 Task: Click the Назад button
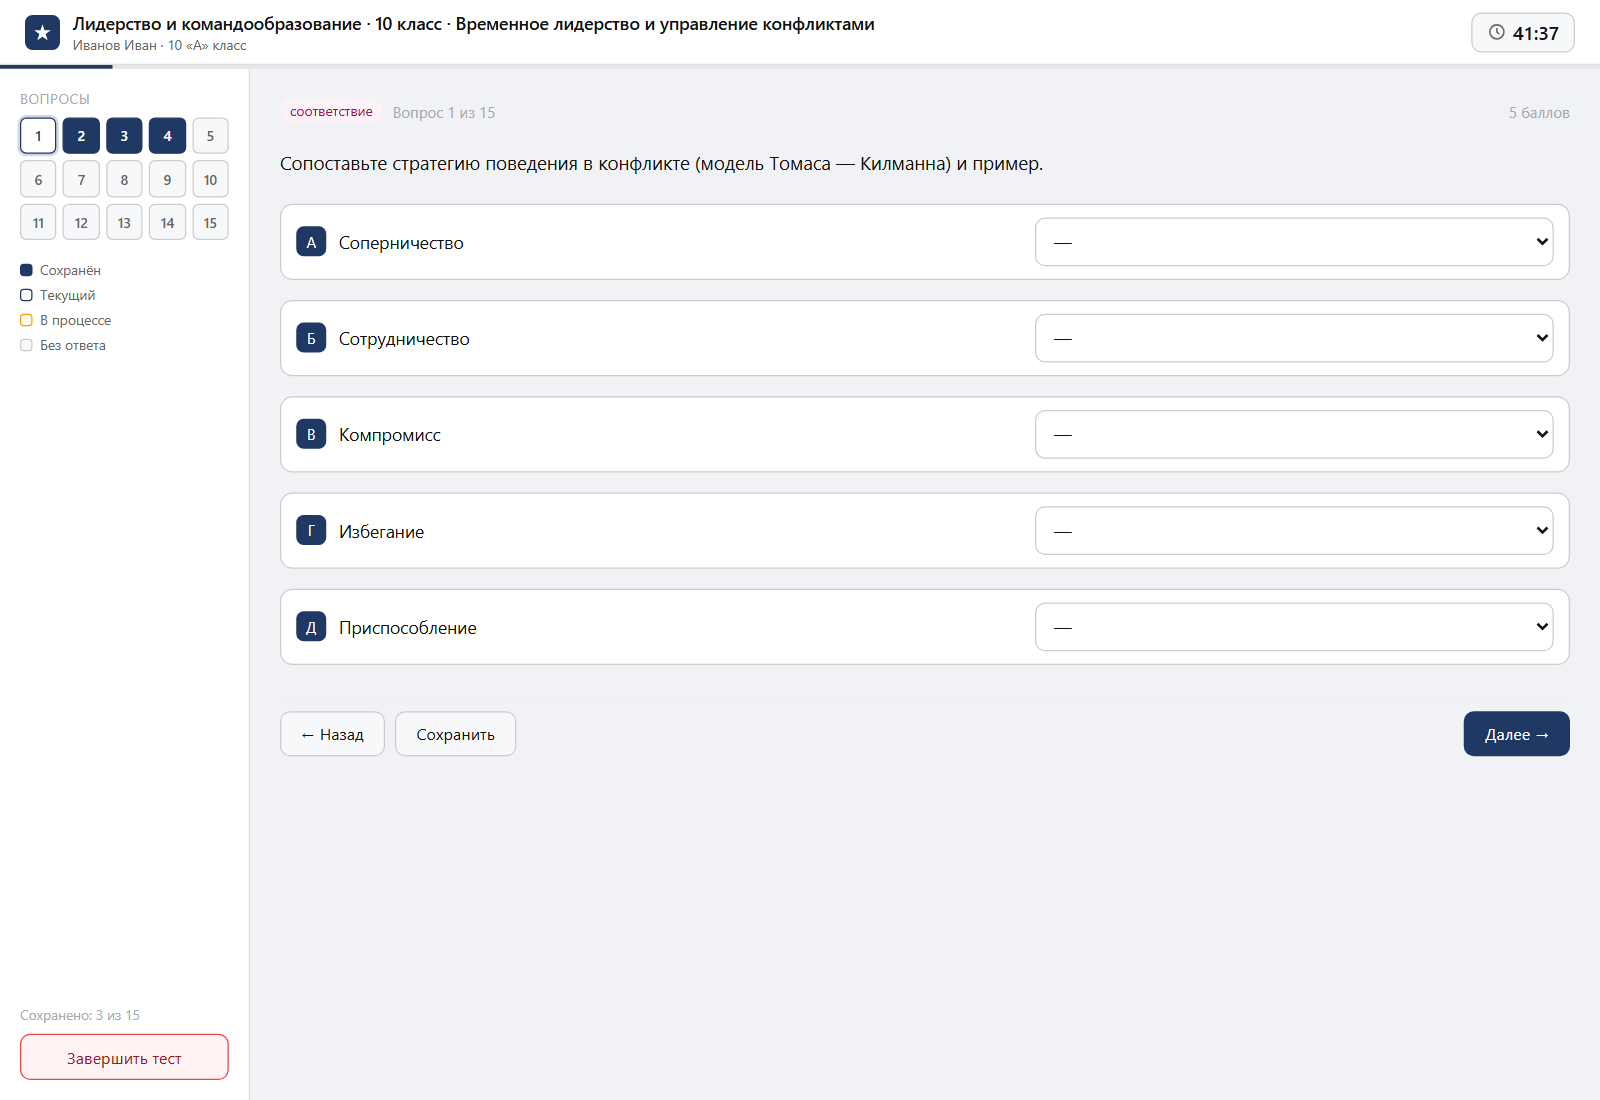coord(332,734)
